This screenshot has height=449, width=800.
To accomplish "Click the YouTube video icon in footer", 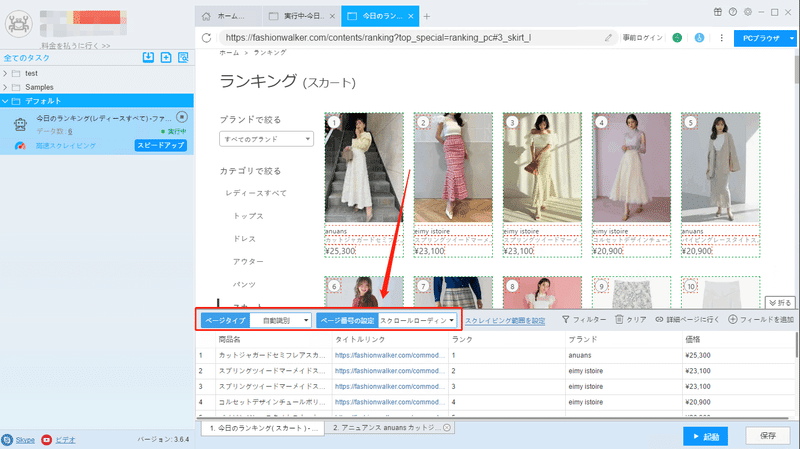I will (x=46, y=440).
